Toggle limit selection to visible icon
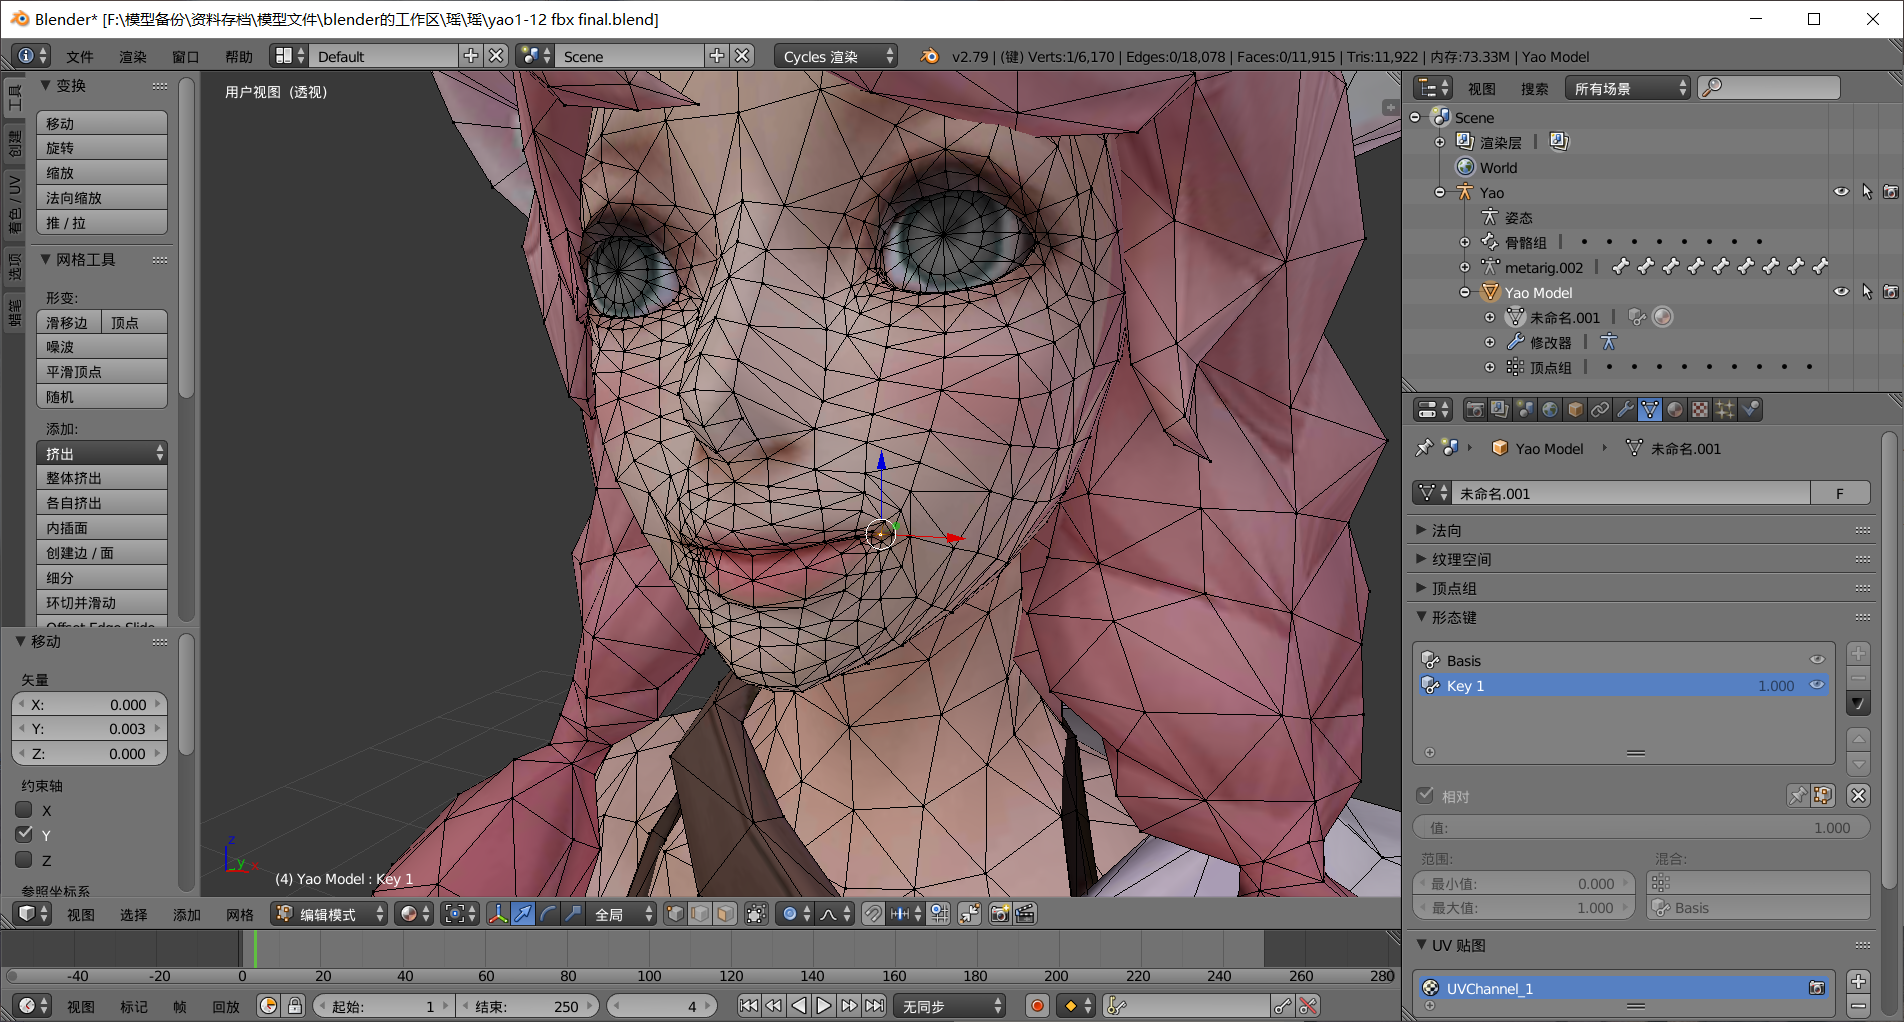 pyautogui.click(x=757, y=914)
